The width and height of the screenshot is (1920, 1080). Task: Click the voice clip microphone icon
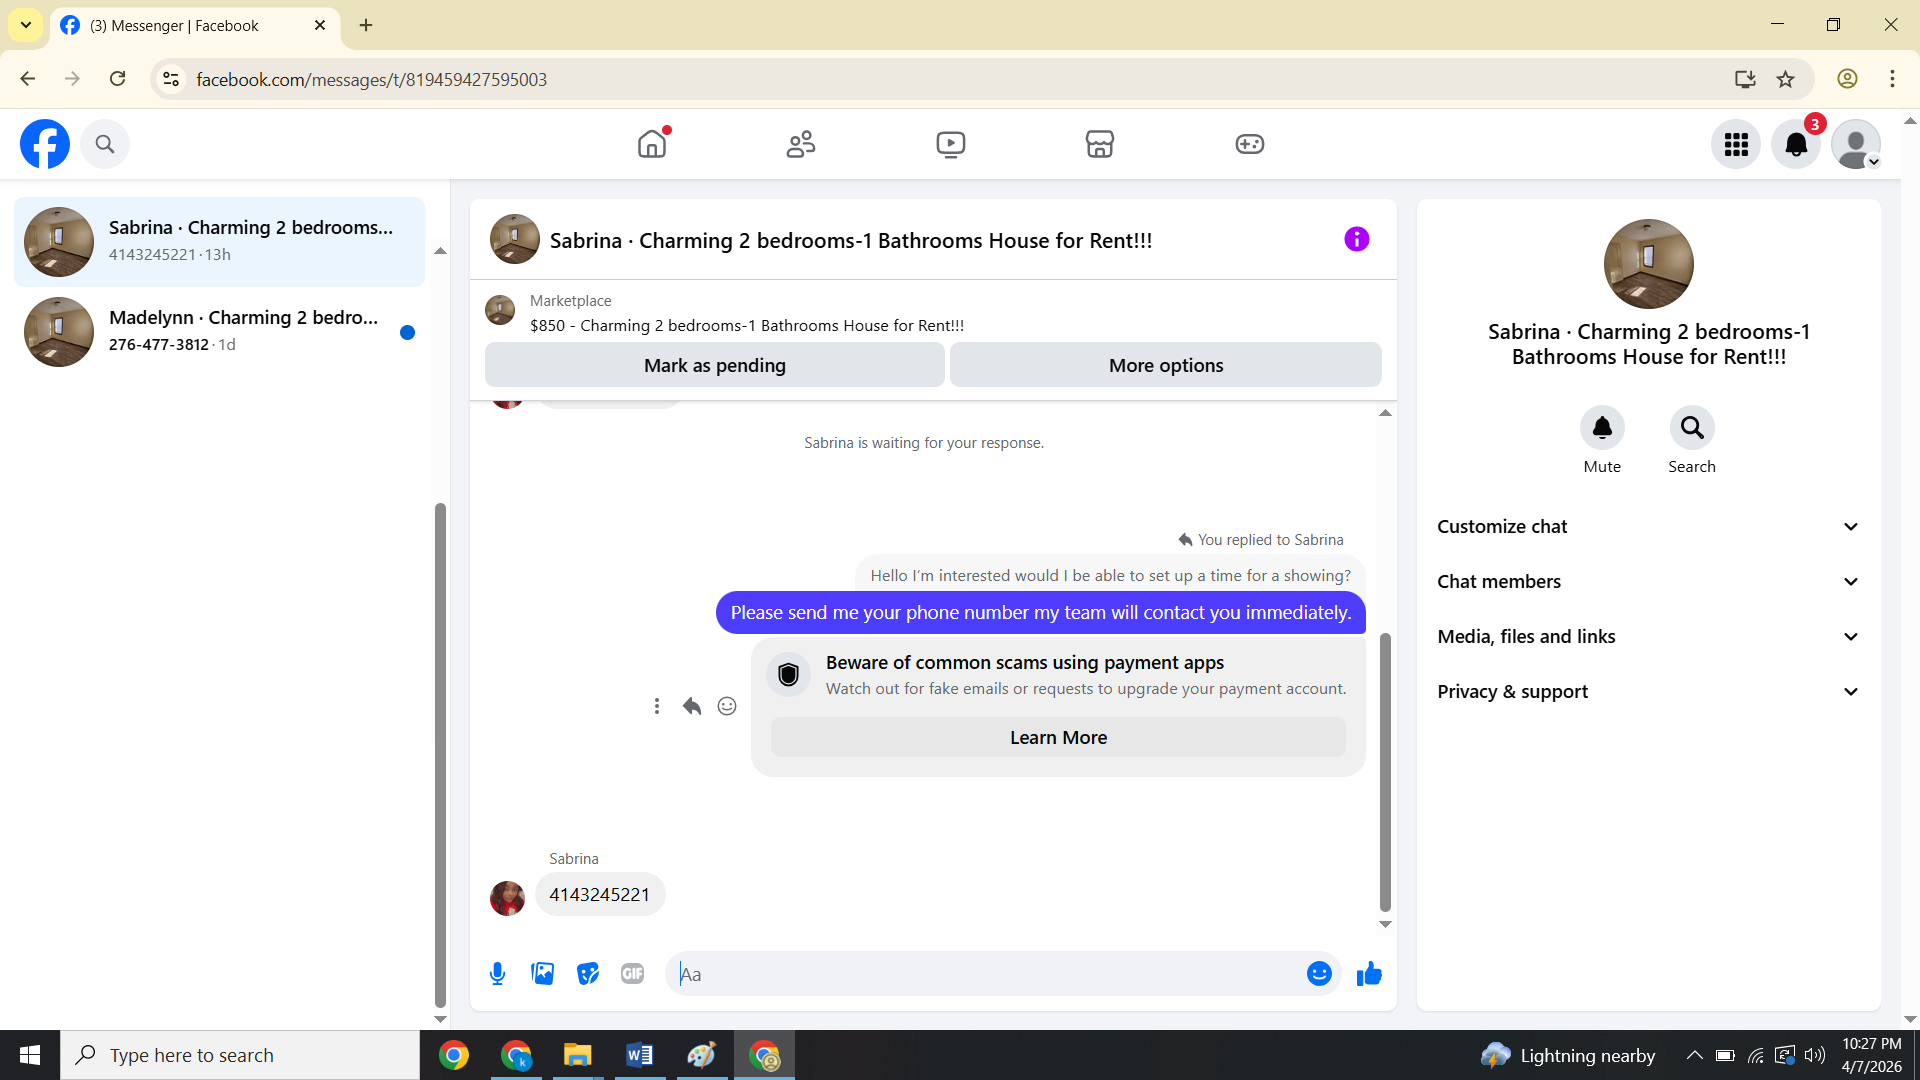coord(497,974)
